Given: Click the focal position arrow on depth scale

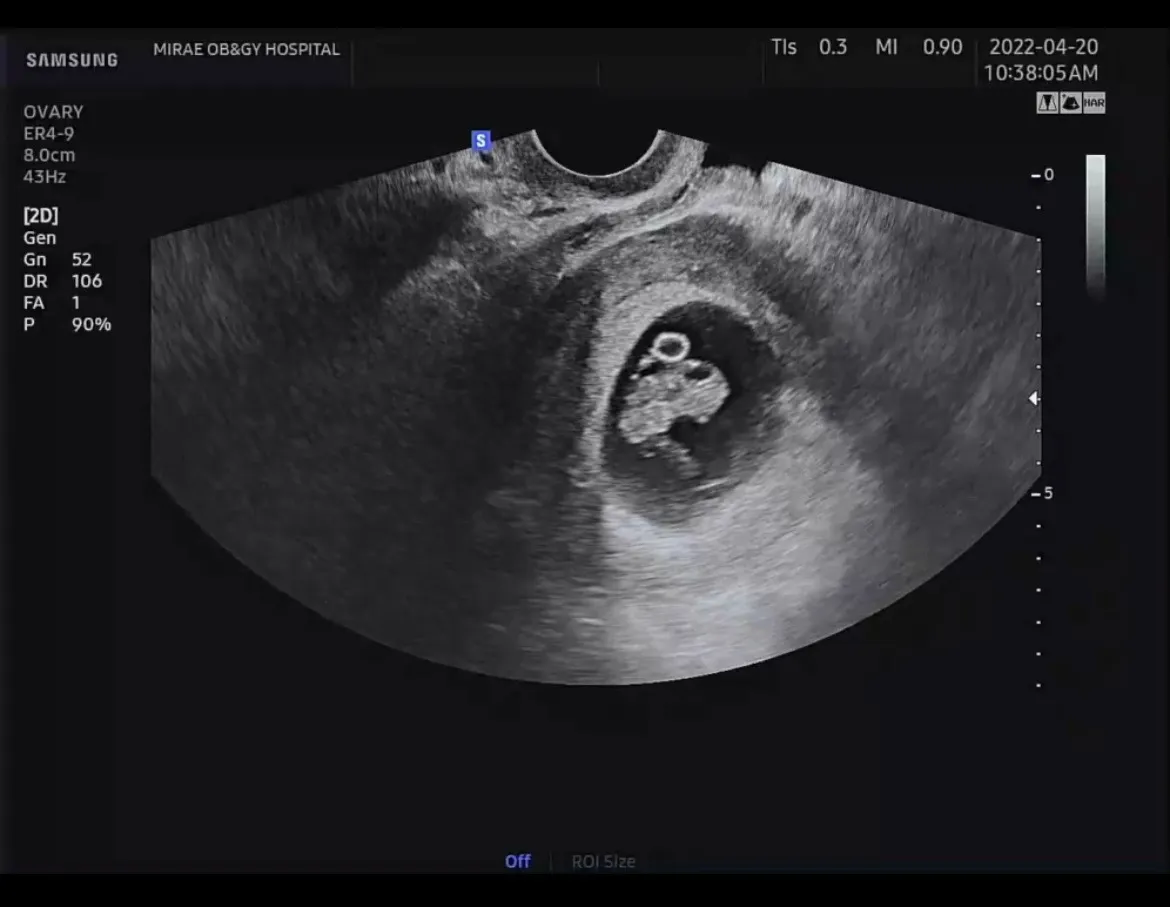Looking at the screenshot, I should (1033, 398).
